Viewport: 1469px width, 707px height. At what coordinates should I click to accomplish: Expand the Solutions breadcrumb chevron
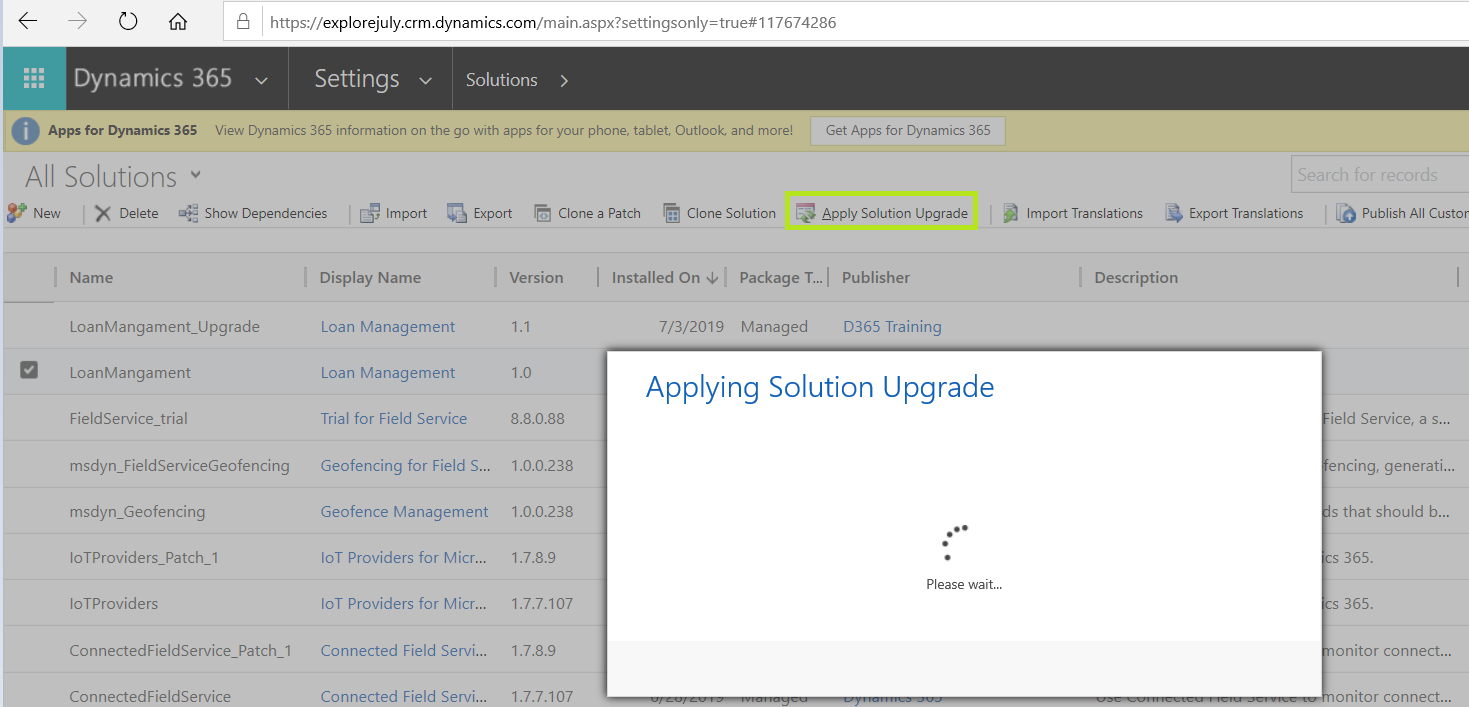point(564,80)
